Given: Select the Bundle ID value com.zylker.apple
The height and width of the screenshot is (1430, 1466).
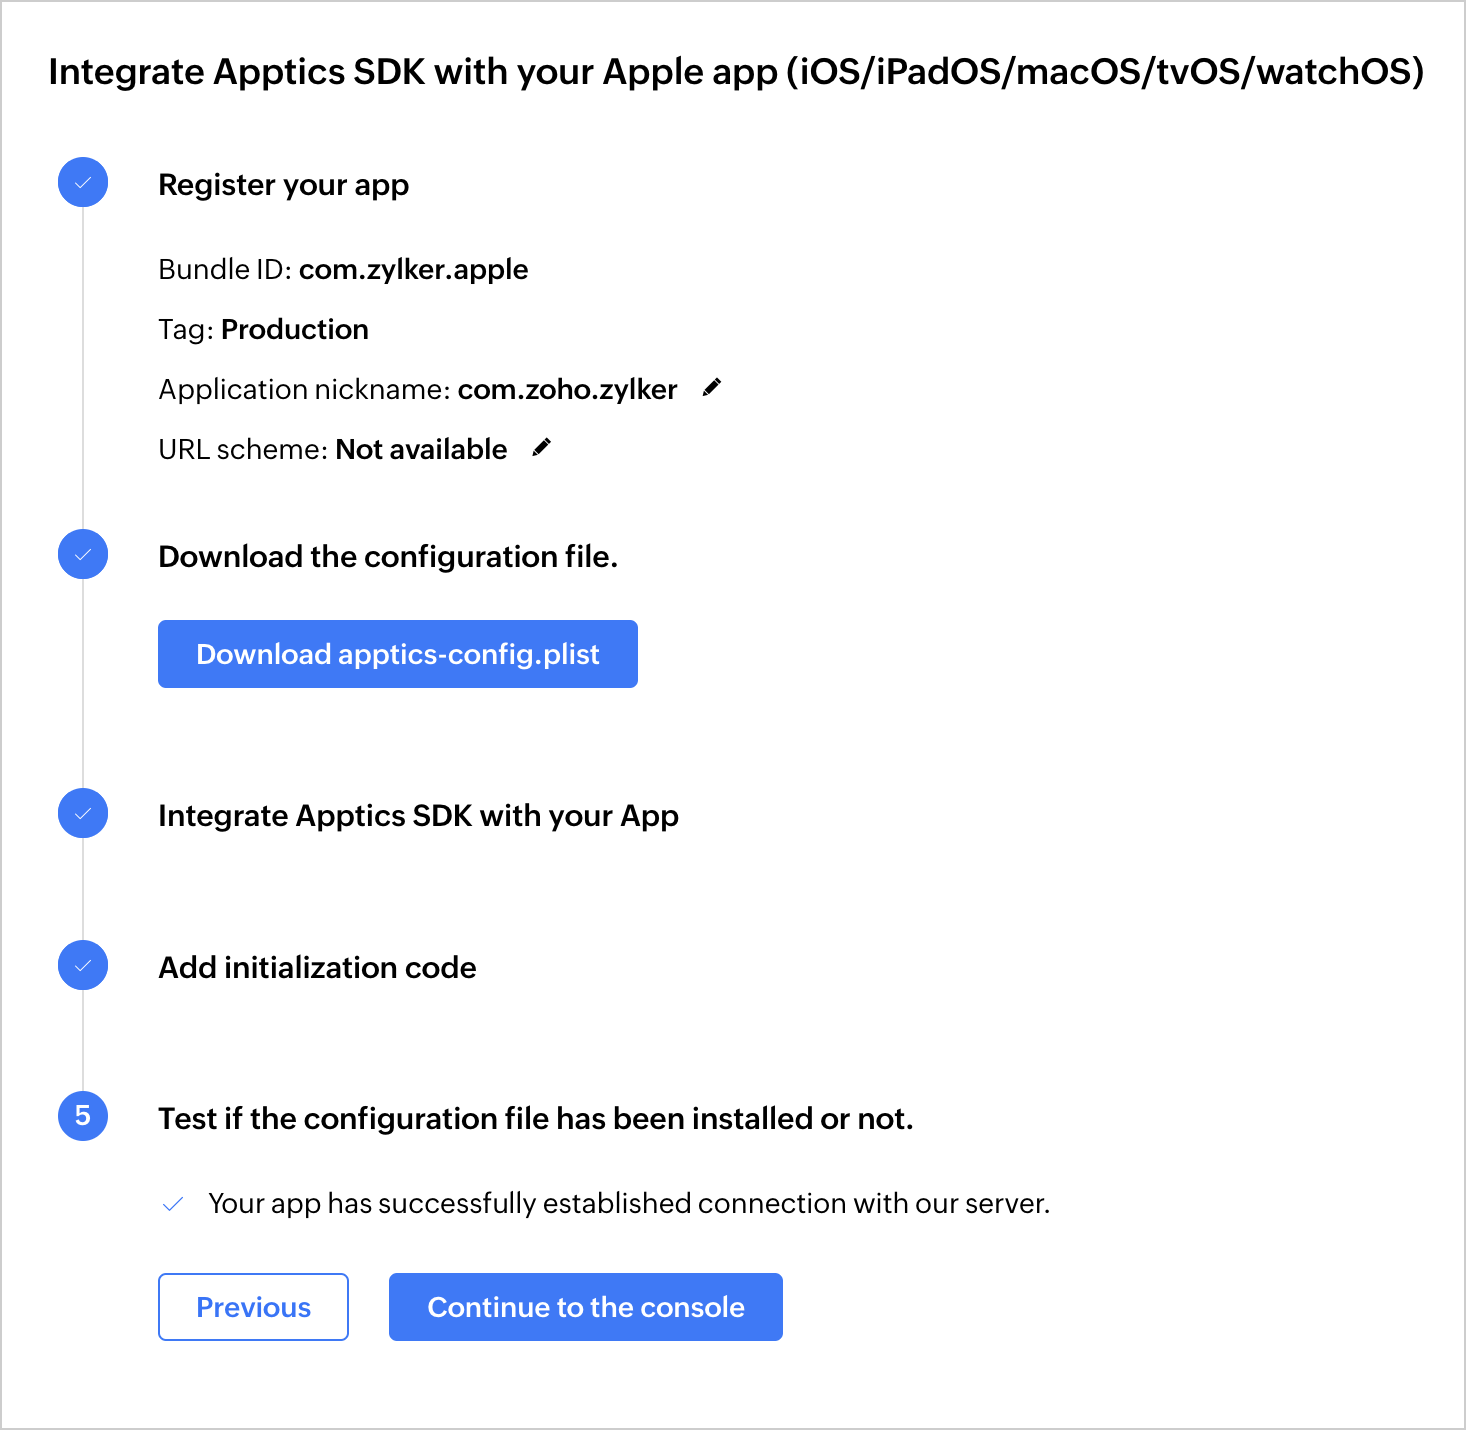Looking at the screenshot, I should pyautogui.click(x=414, y=269).
